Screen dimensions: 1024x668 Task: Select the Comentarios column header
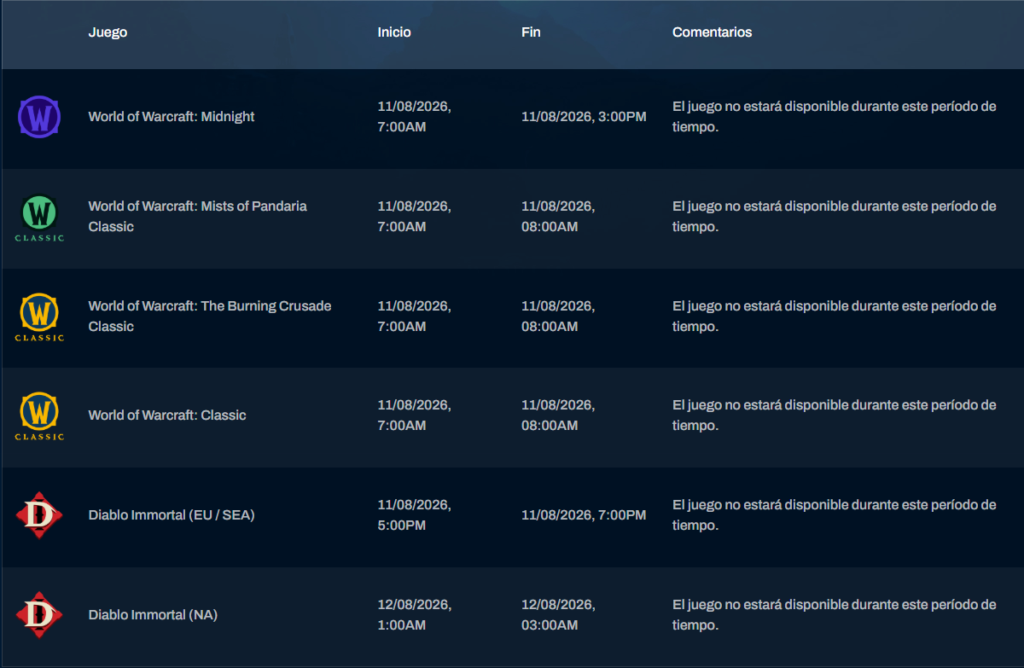712,32
